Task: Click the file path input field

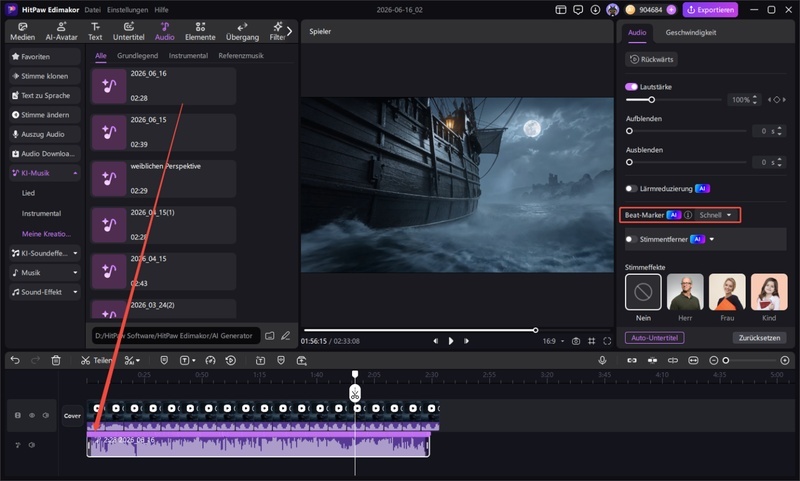Action: [x=176, y=335]
